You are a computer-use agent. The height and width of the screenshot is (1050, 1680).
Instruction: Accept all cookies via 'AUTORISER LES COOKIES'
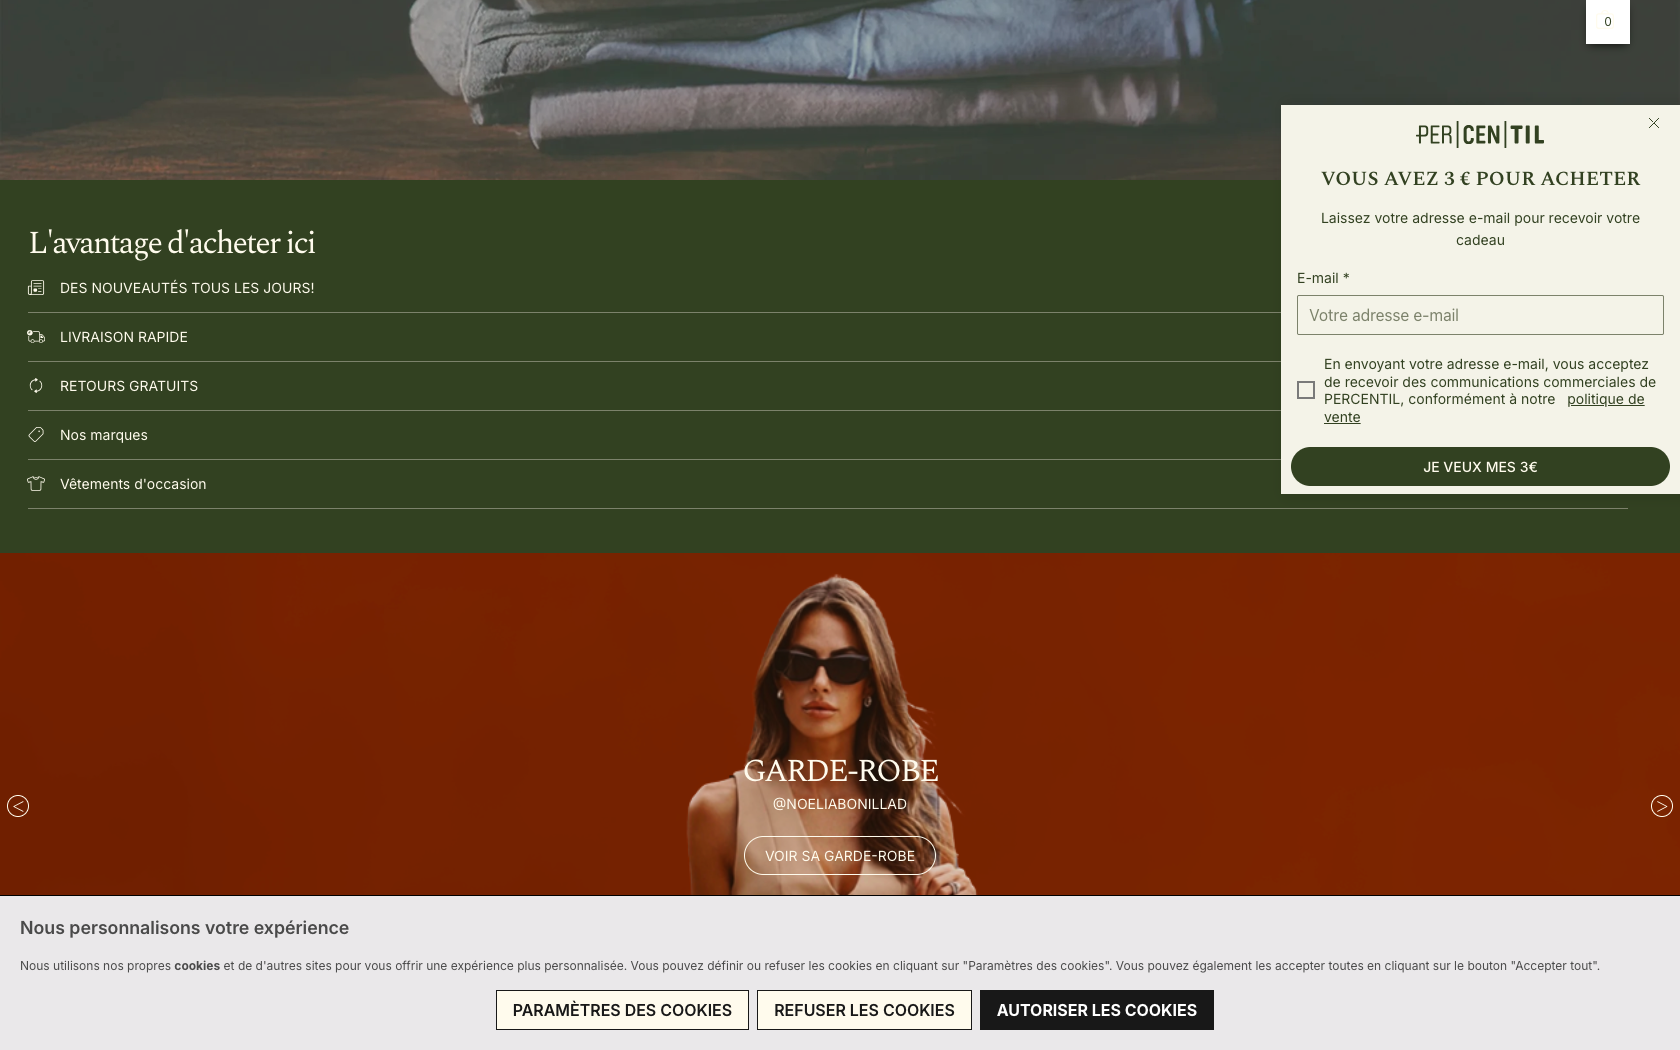pyautogui.click(x=1096, y=1010)
